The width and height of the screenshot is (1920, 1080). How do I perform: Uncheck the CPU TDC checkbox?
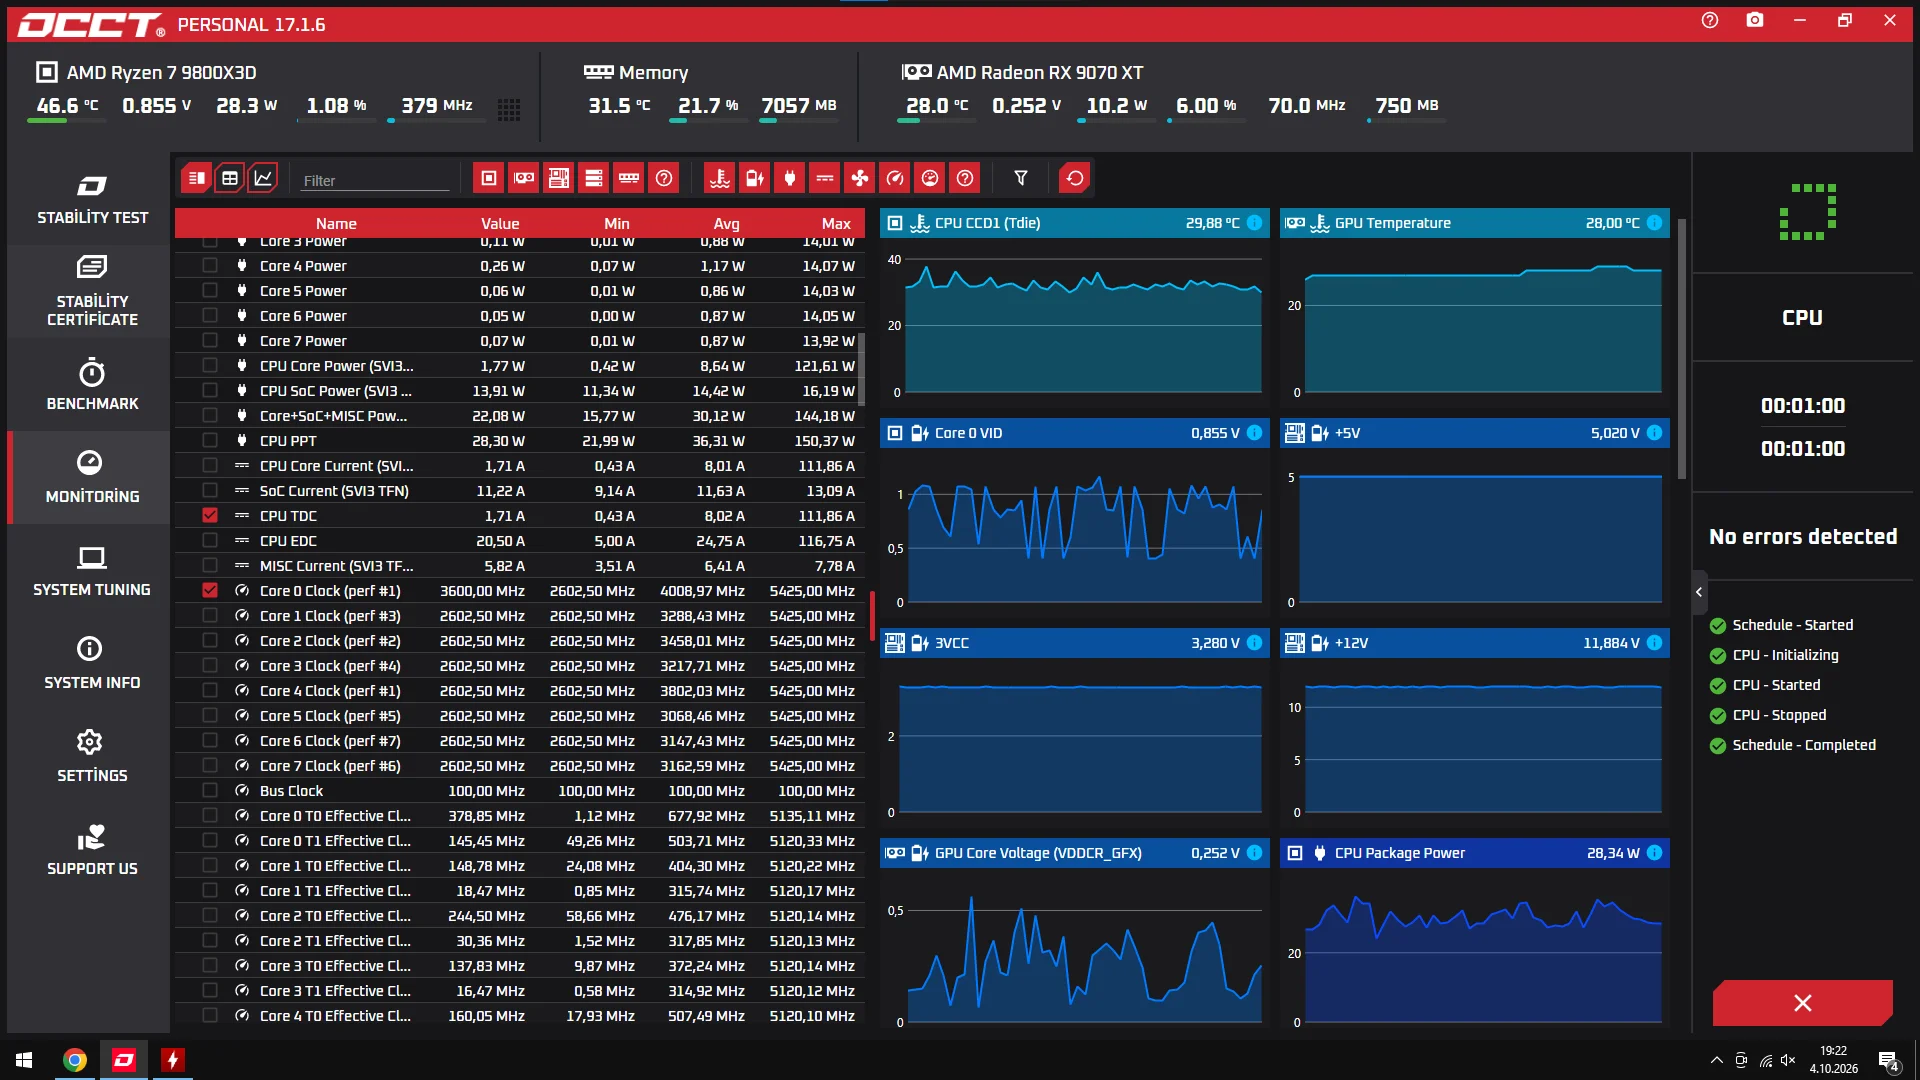(210, 516)
